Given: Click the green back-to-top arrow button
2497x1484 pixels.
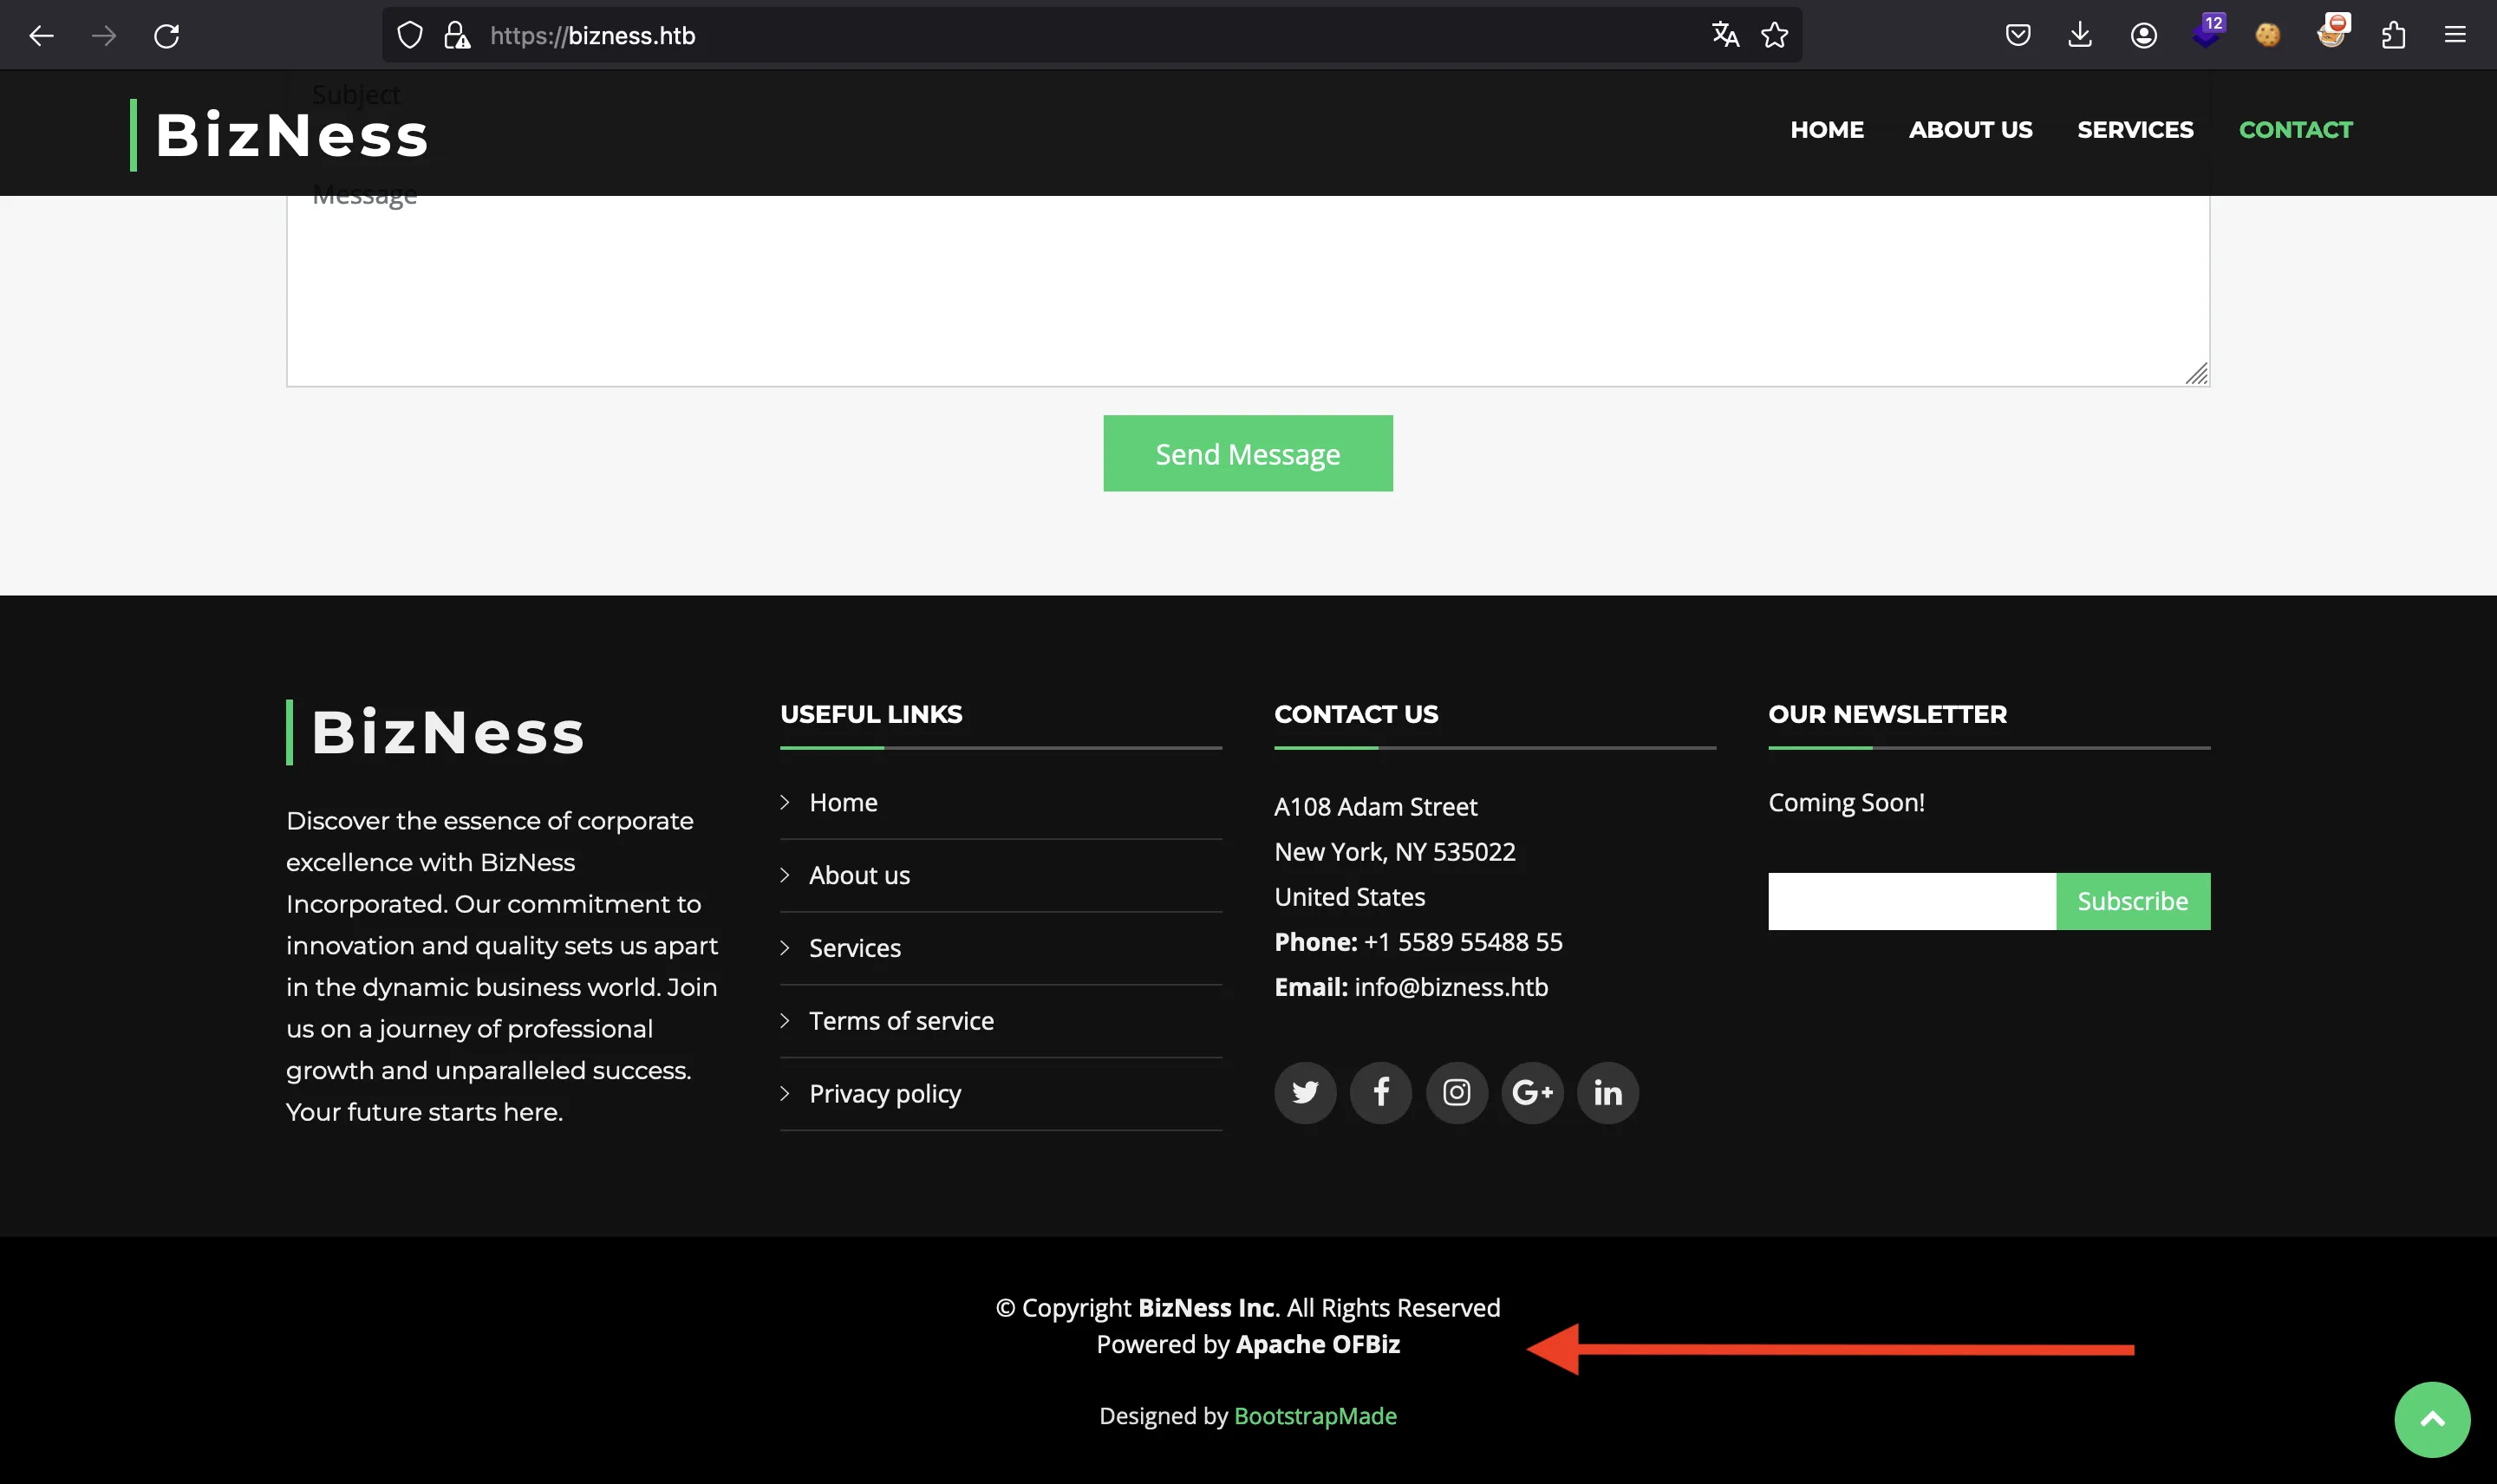Looking at the screenshot, I should 2432,1419.
